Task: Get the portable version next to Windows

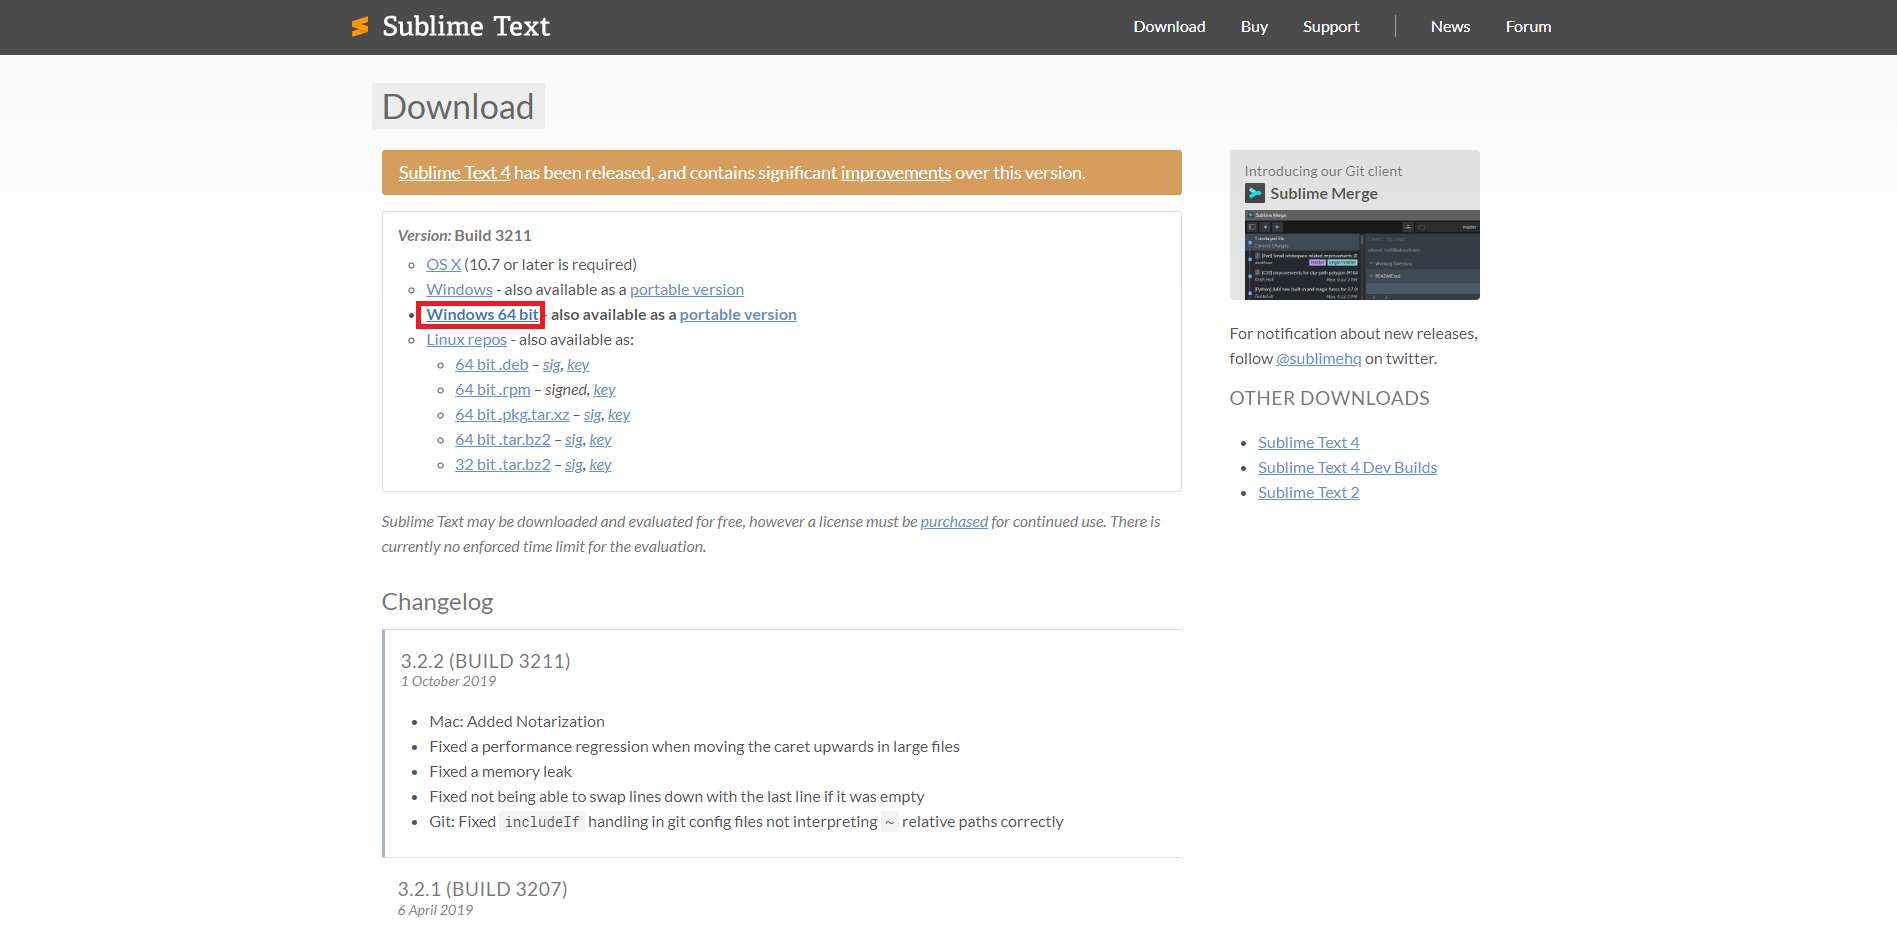Action: 687,290
